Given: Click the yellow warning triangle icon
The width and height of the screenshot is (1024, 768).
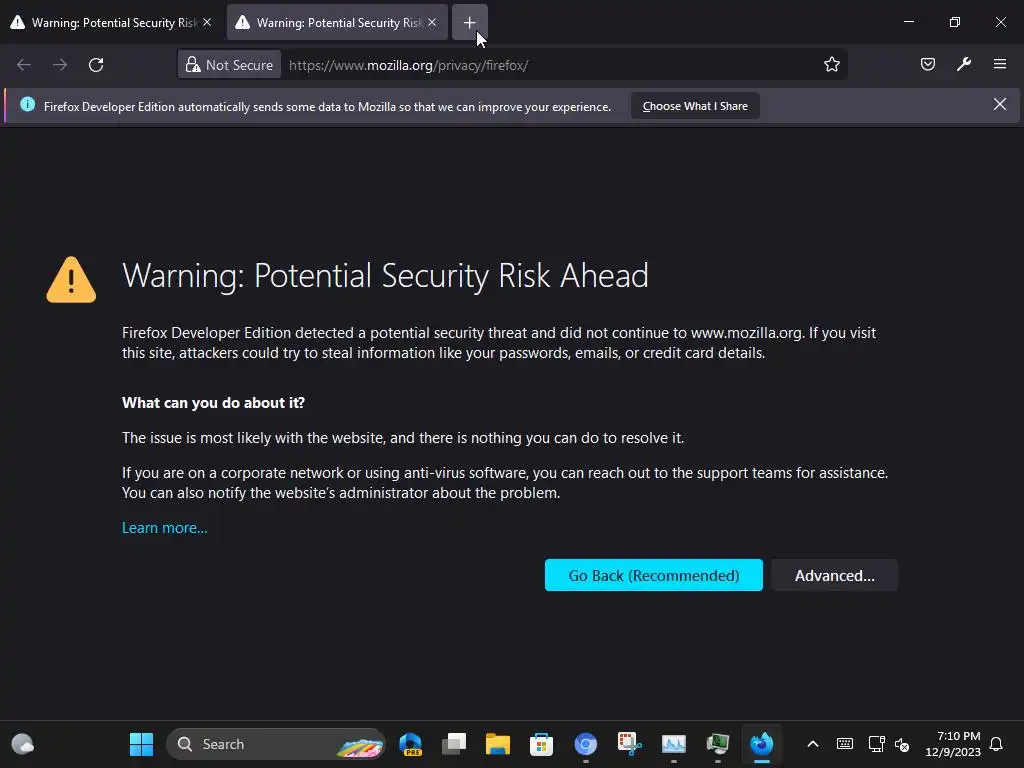Looking at the screenshot, I should tap(71, 280).
